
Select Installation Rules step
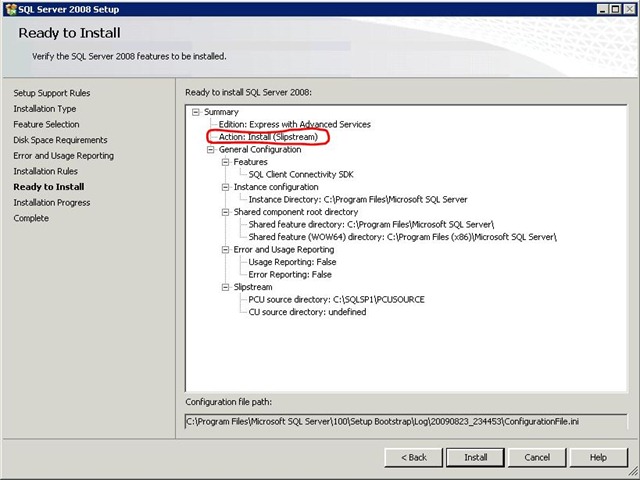coord(45,171)
